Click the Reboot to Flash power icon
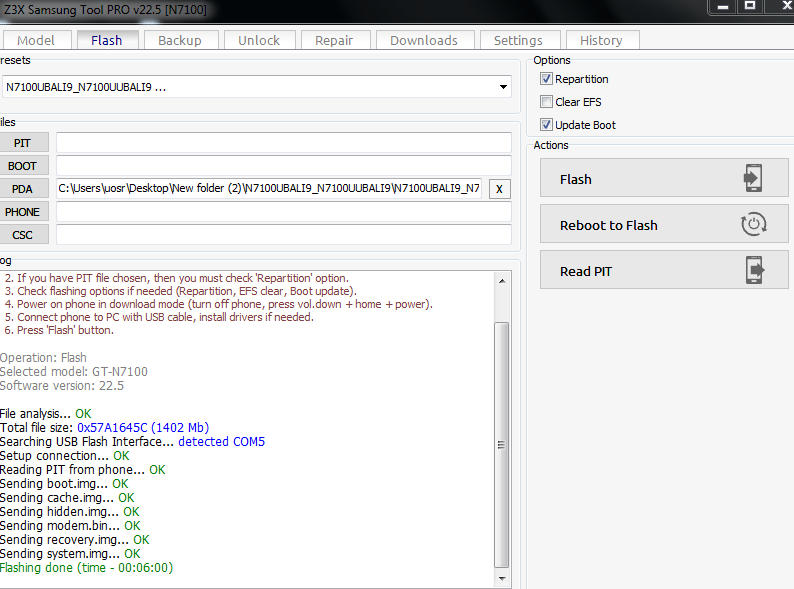The image size is (794, 589). click(x=753, y=224)
